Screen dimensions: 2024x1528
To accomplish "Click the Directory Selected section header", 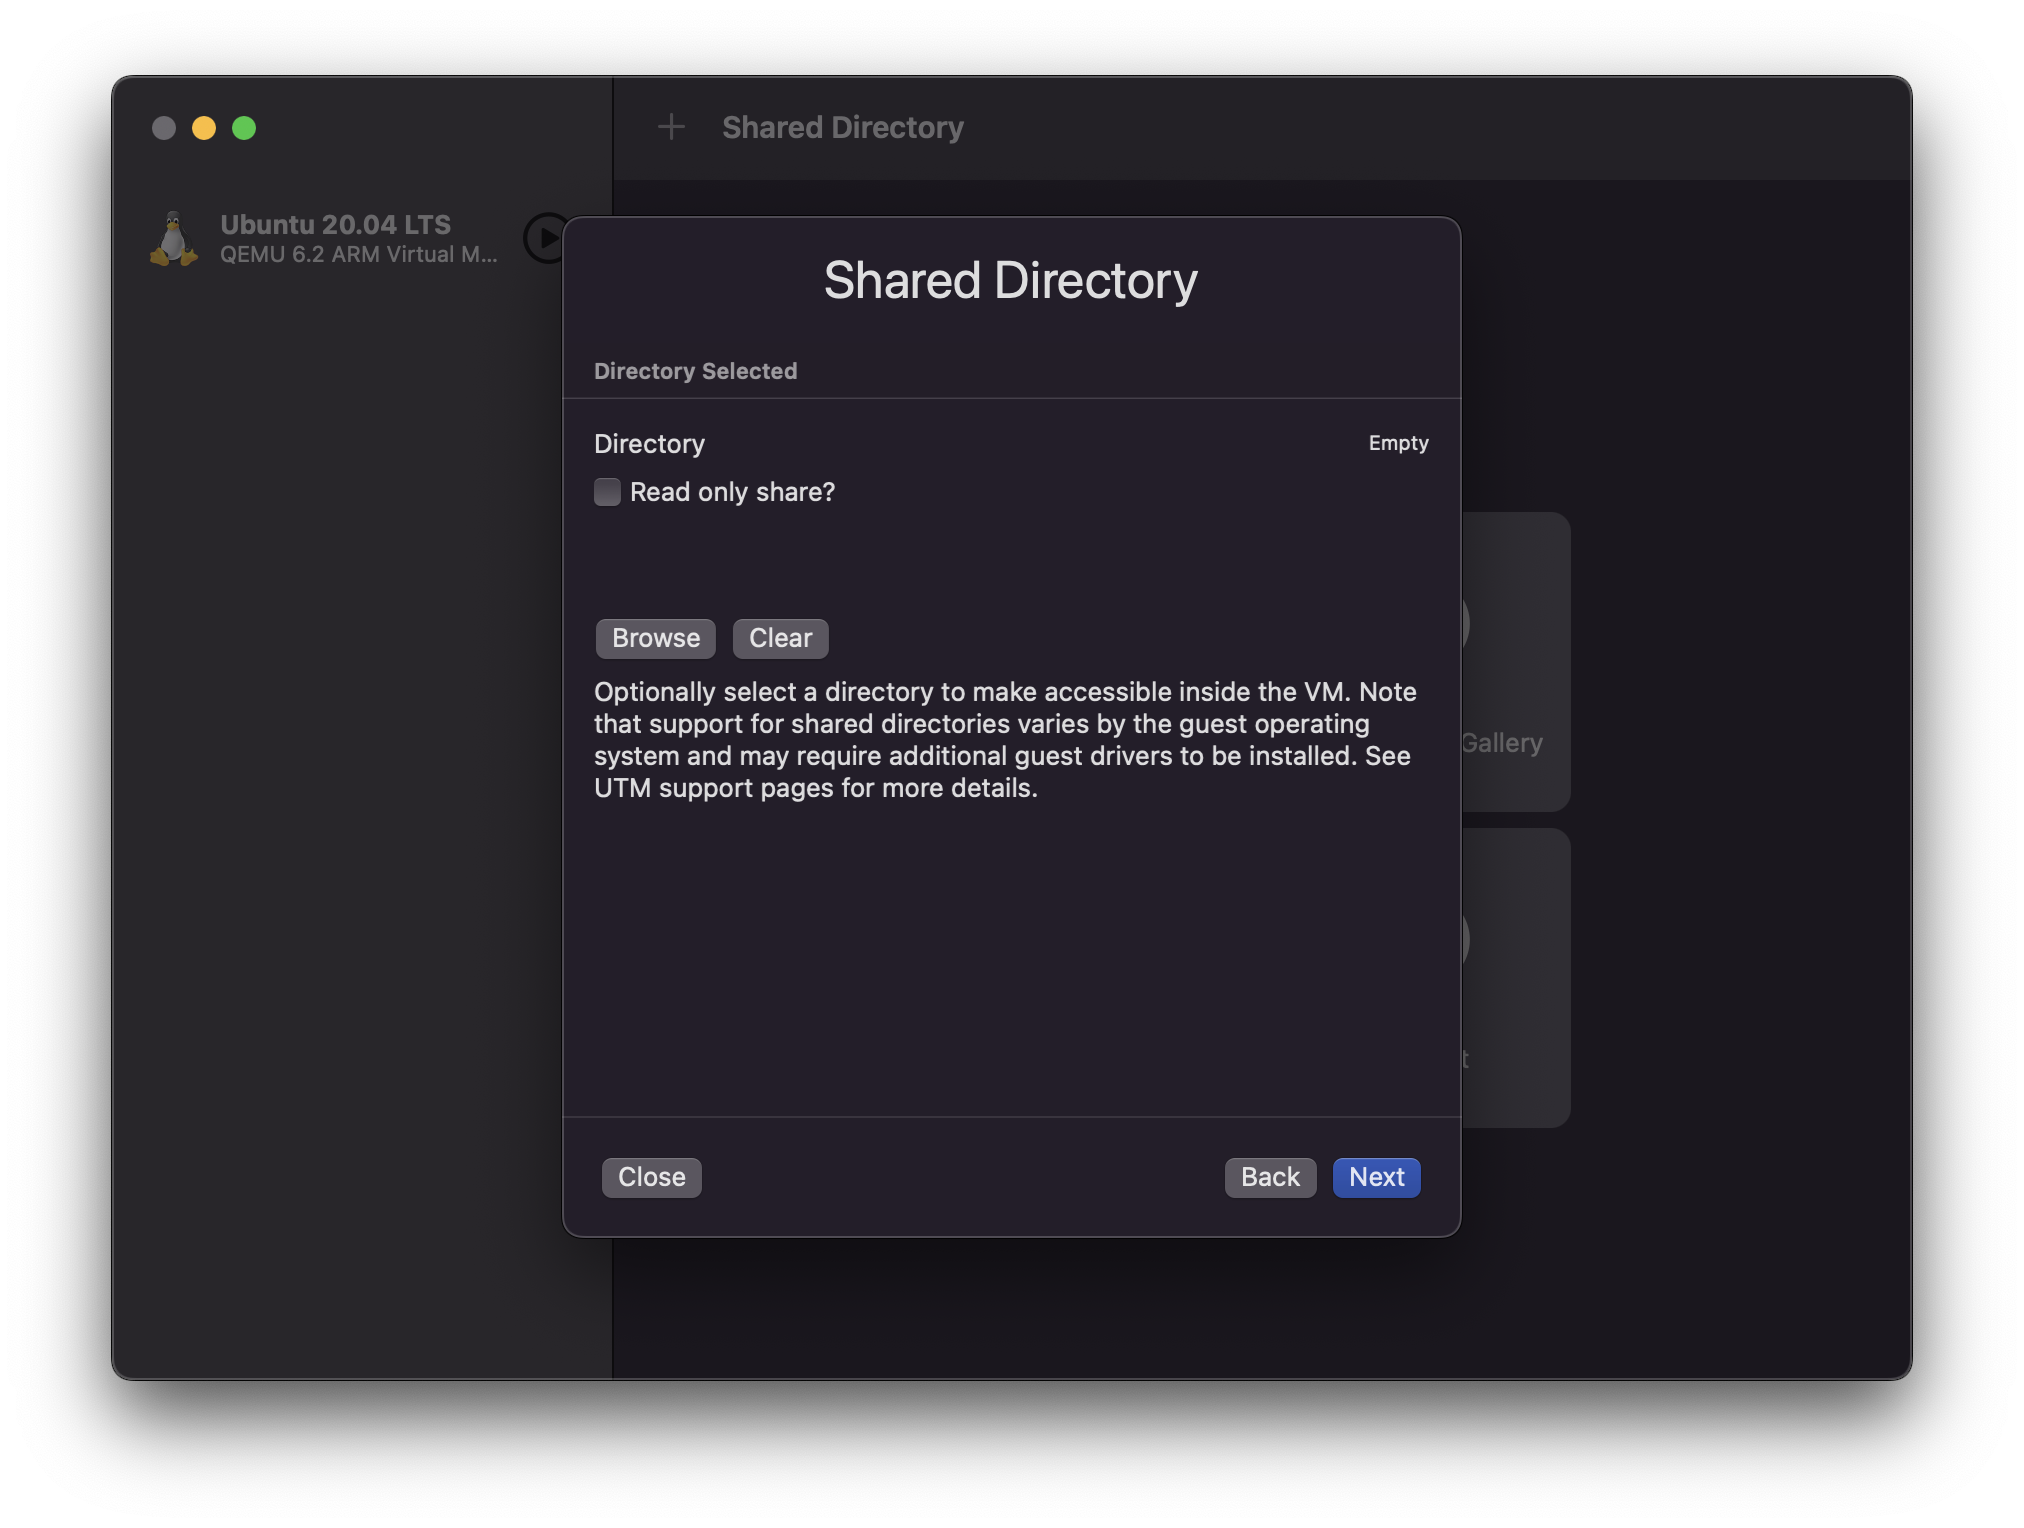I will coord(695,371).
